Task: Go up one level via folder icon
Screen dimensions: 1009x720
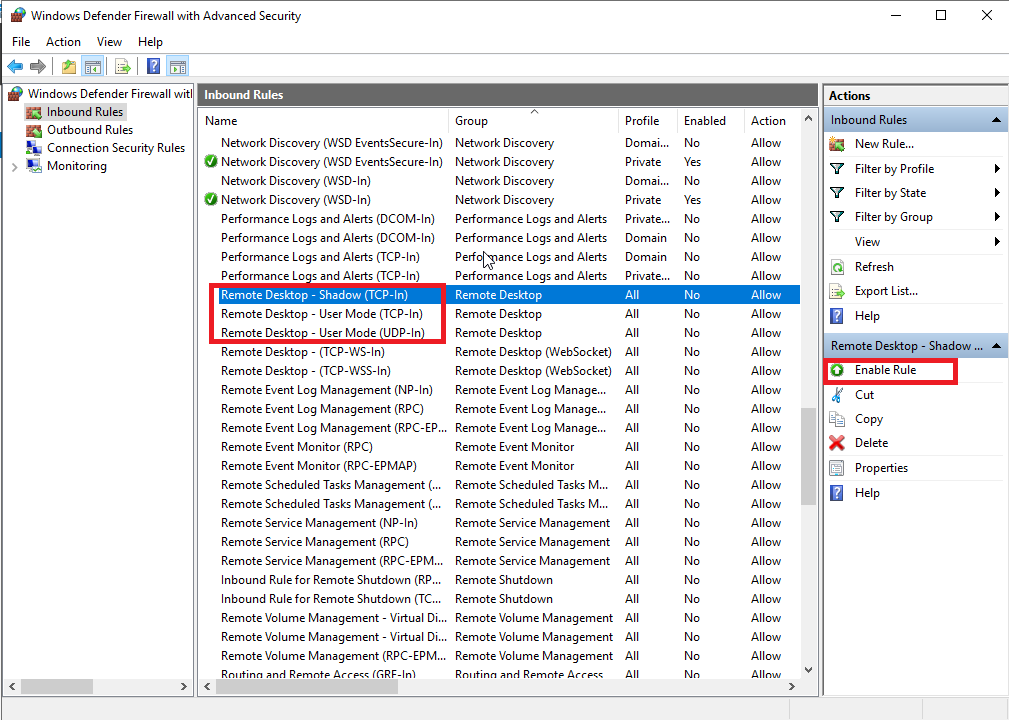Action: (69, 66)
